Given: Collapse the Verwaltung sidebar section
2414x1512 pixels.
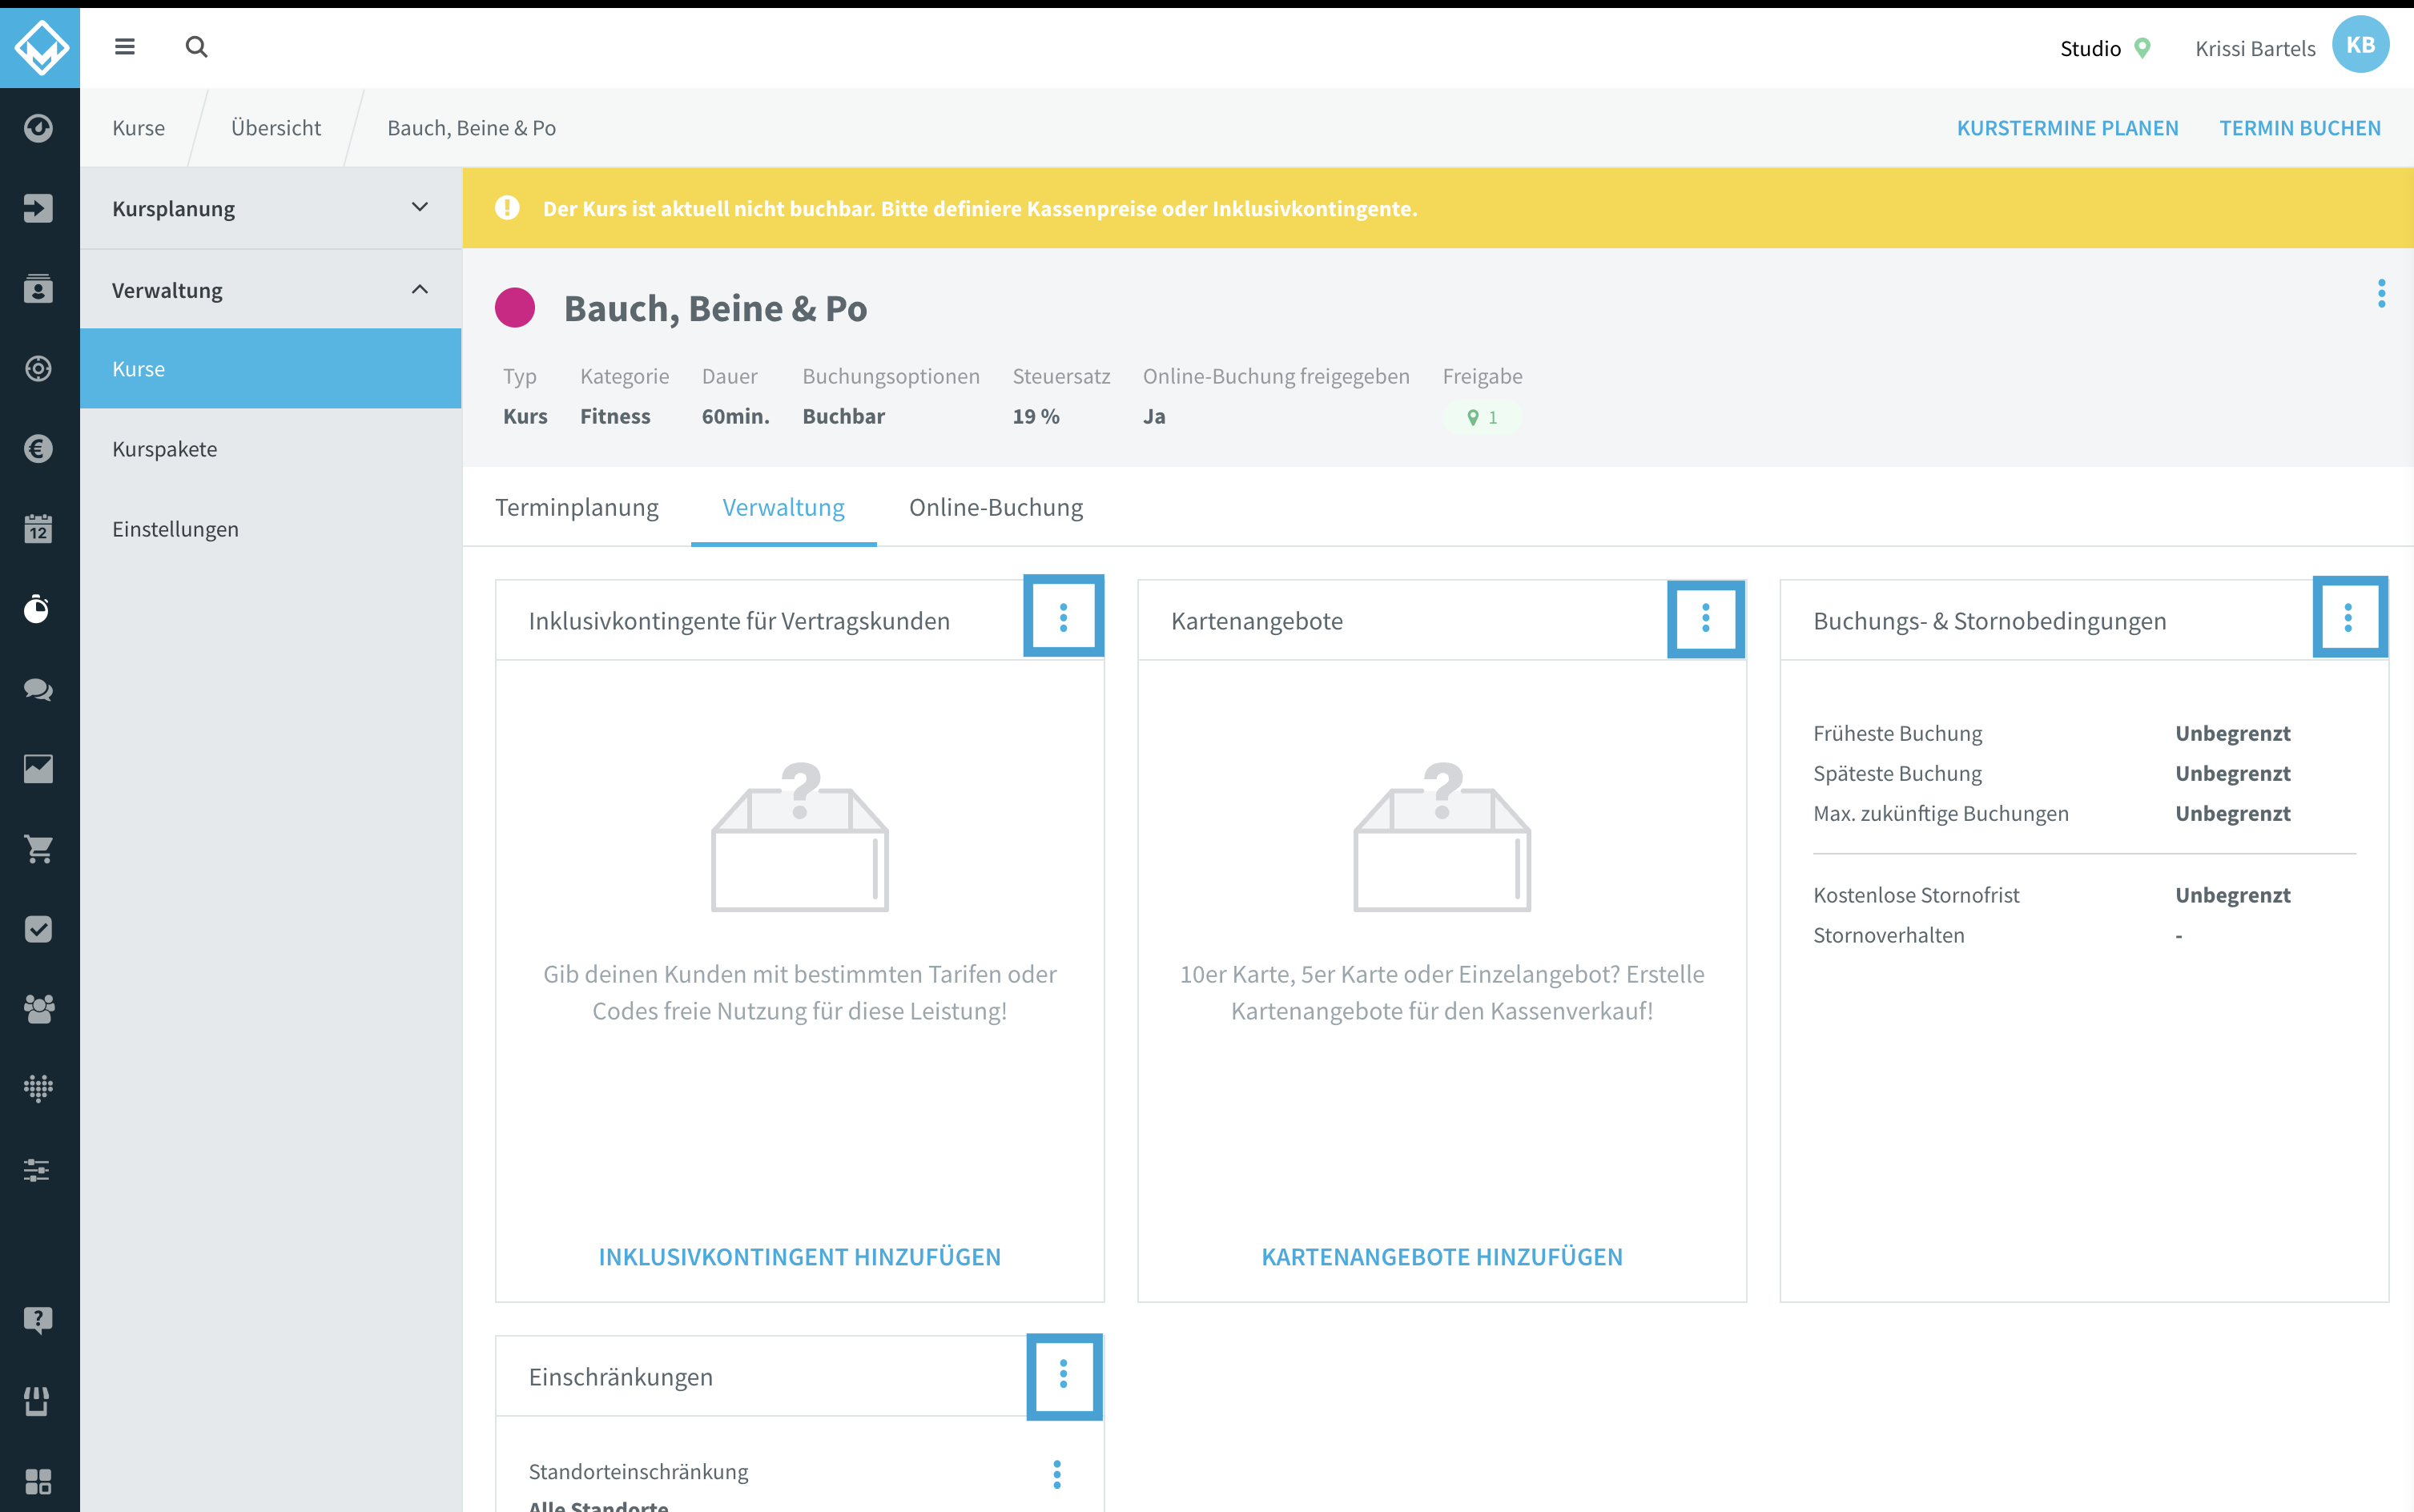Looking at the screenshot, I should click(x=270, y=290).
